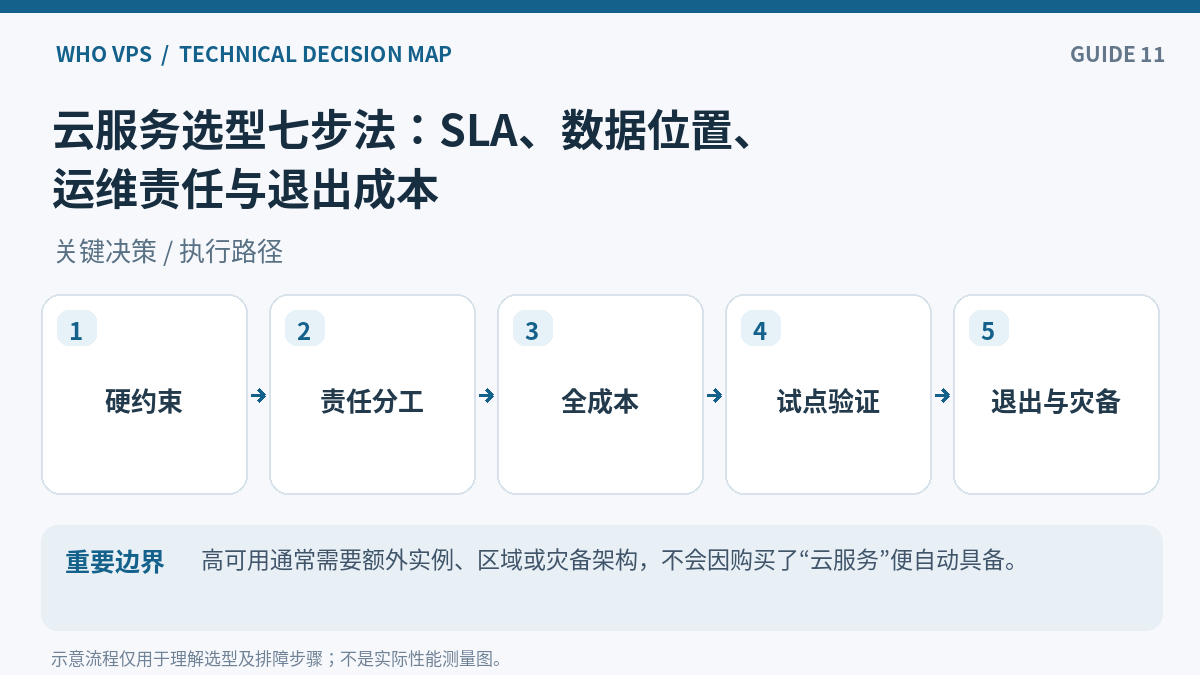
Task: Click the footnote 示意流程仅用于理解选型
Action: 277,659
